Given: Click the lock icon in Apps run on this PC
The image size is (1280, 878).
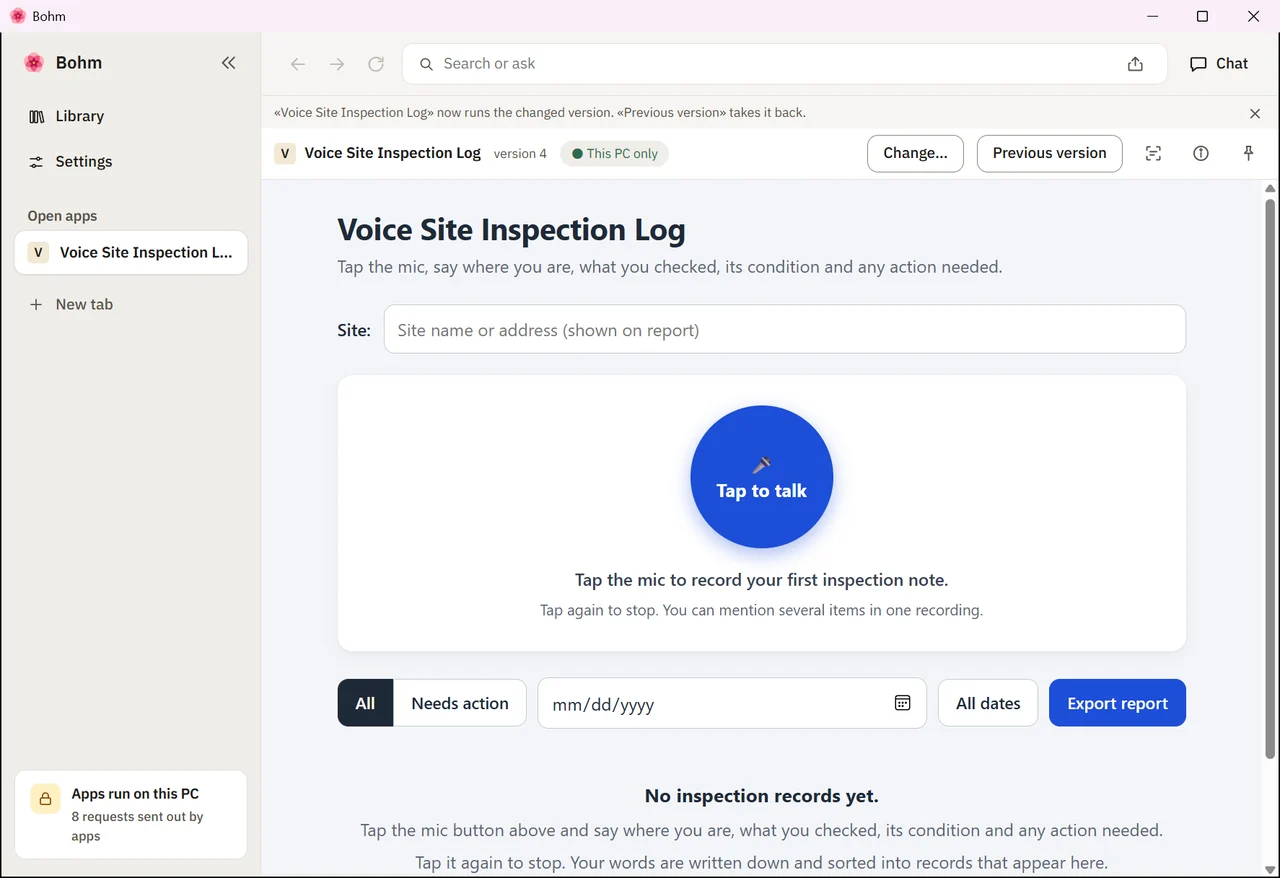Looking at the screenshot, I should coord(45,799).
